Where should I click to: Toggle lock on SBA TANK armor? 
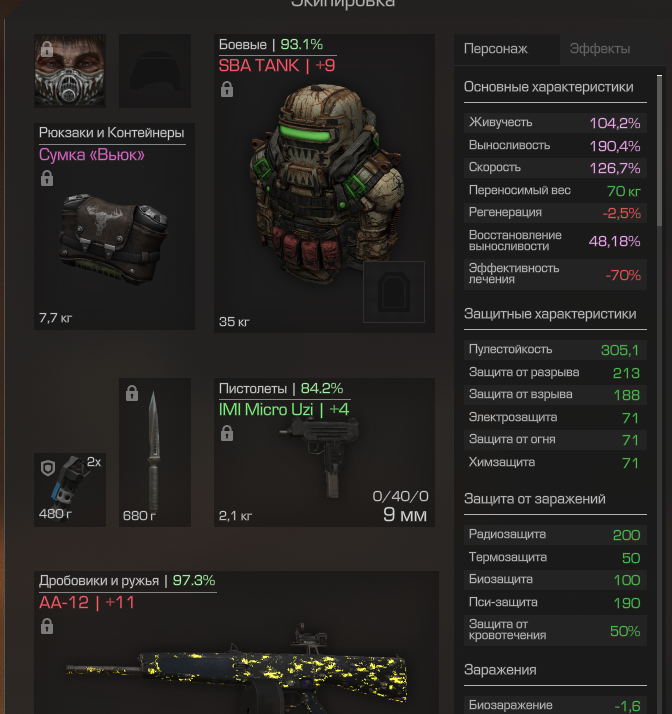pos(227,89)
